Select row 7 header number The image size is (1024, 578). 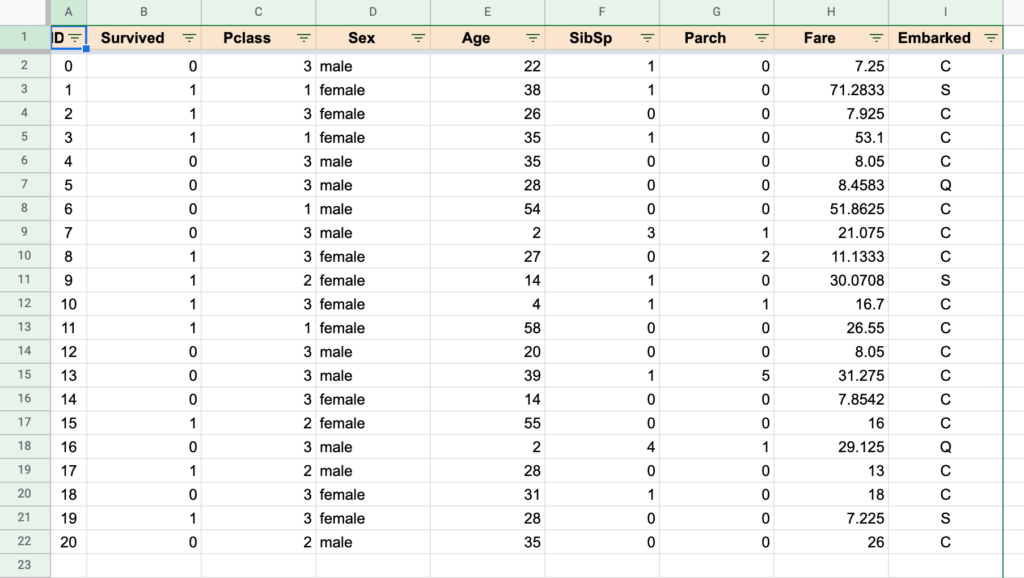(x=25, y=185)
